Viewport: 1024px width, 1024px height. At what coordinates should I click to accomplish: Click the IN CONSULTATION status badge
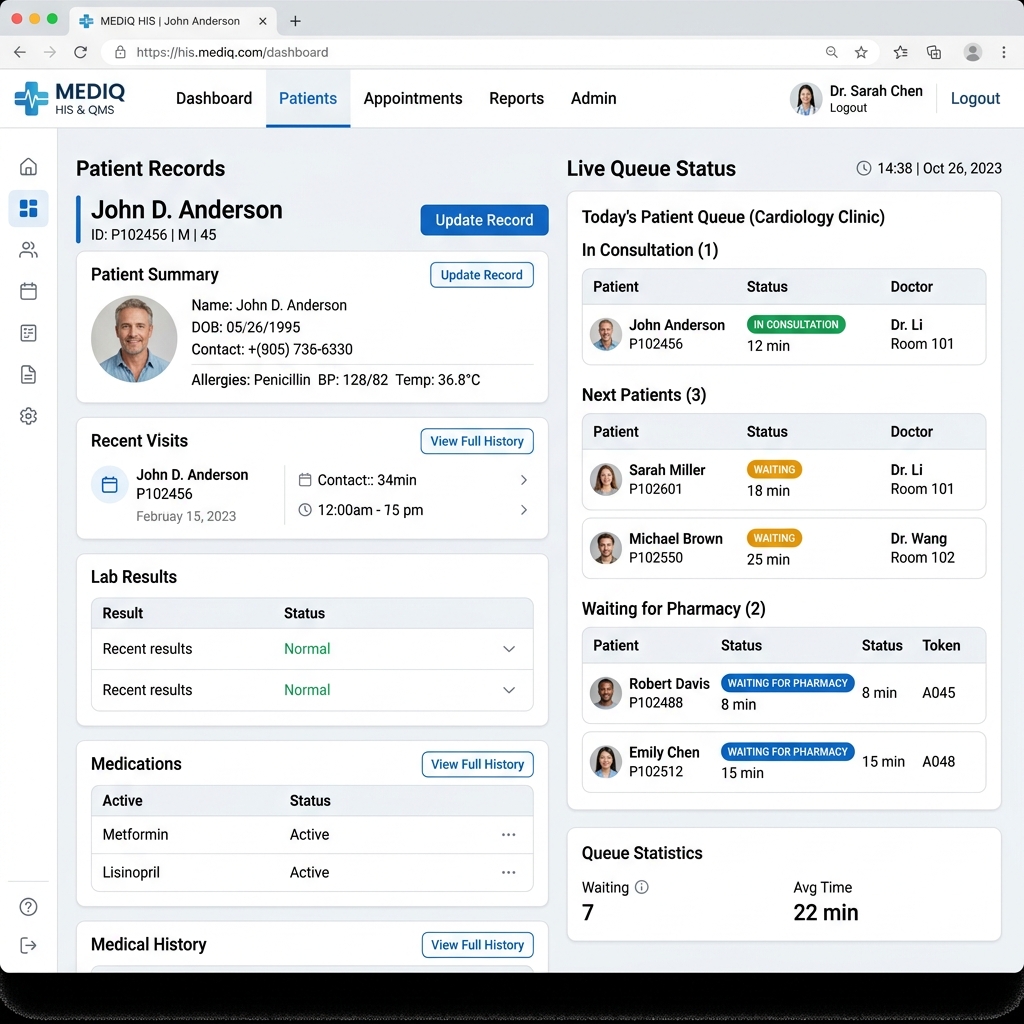795,325
